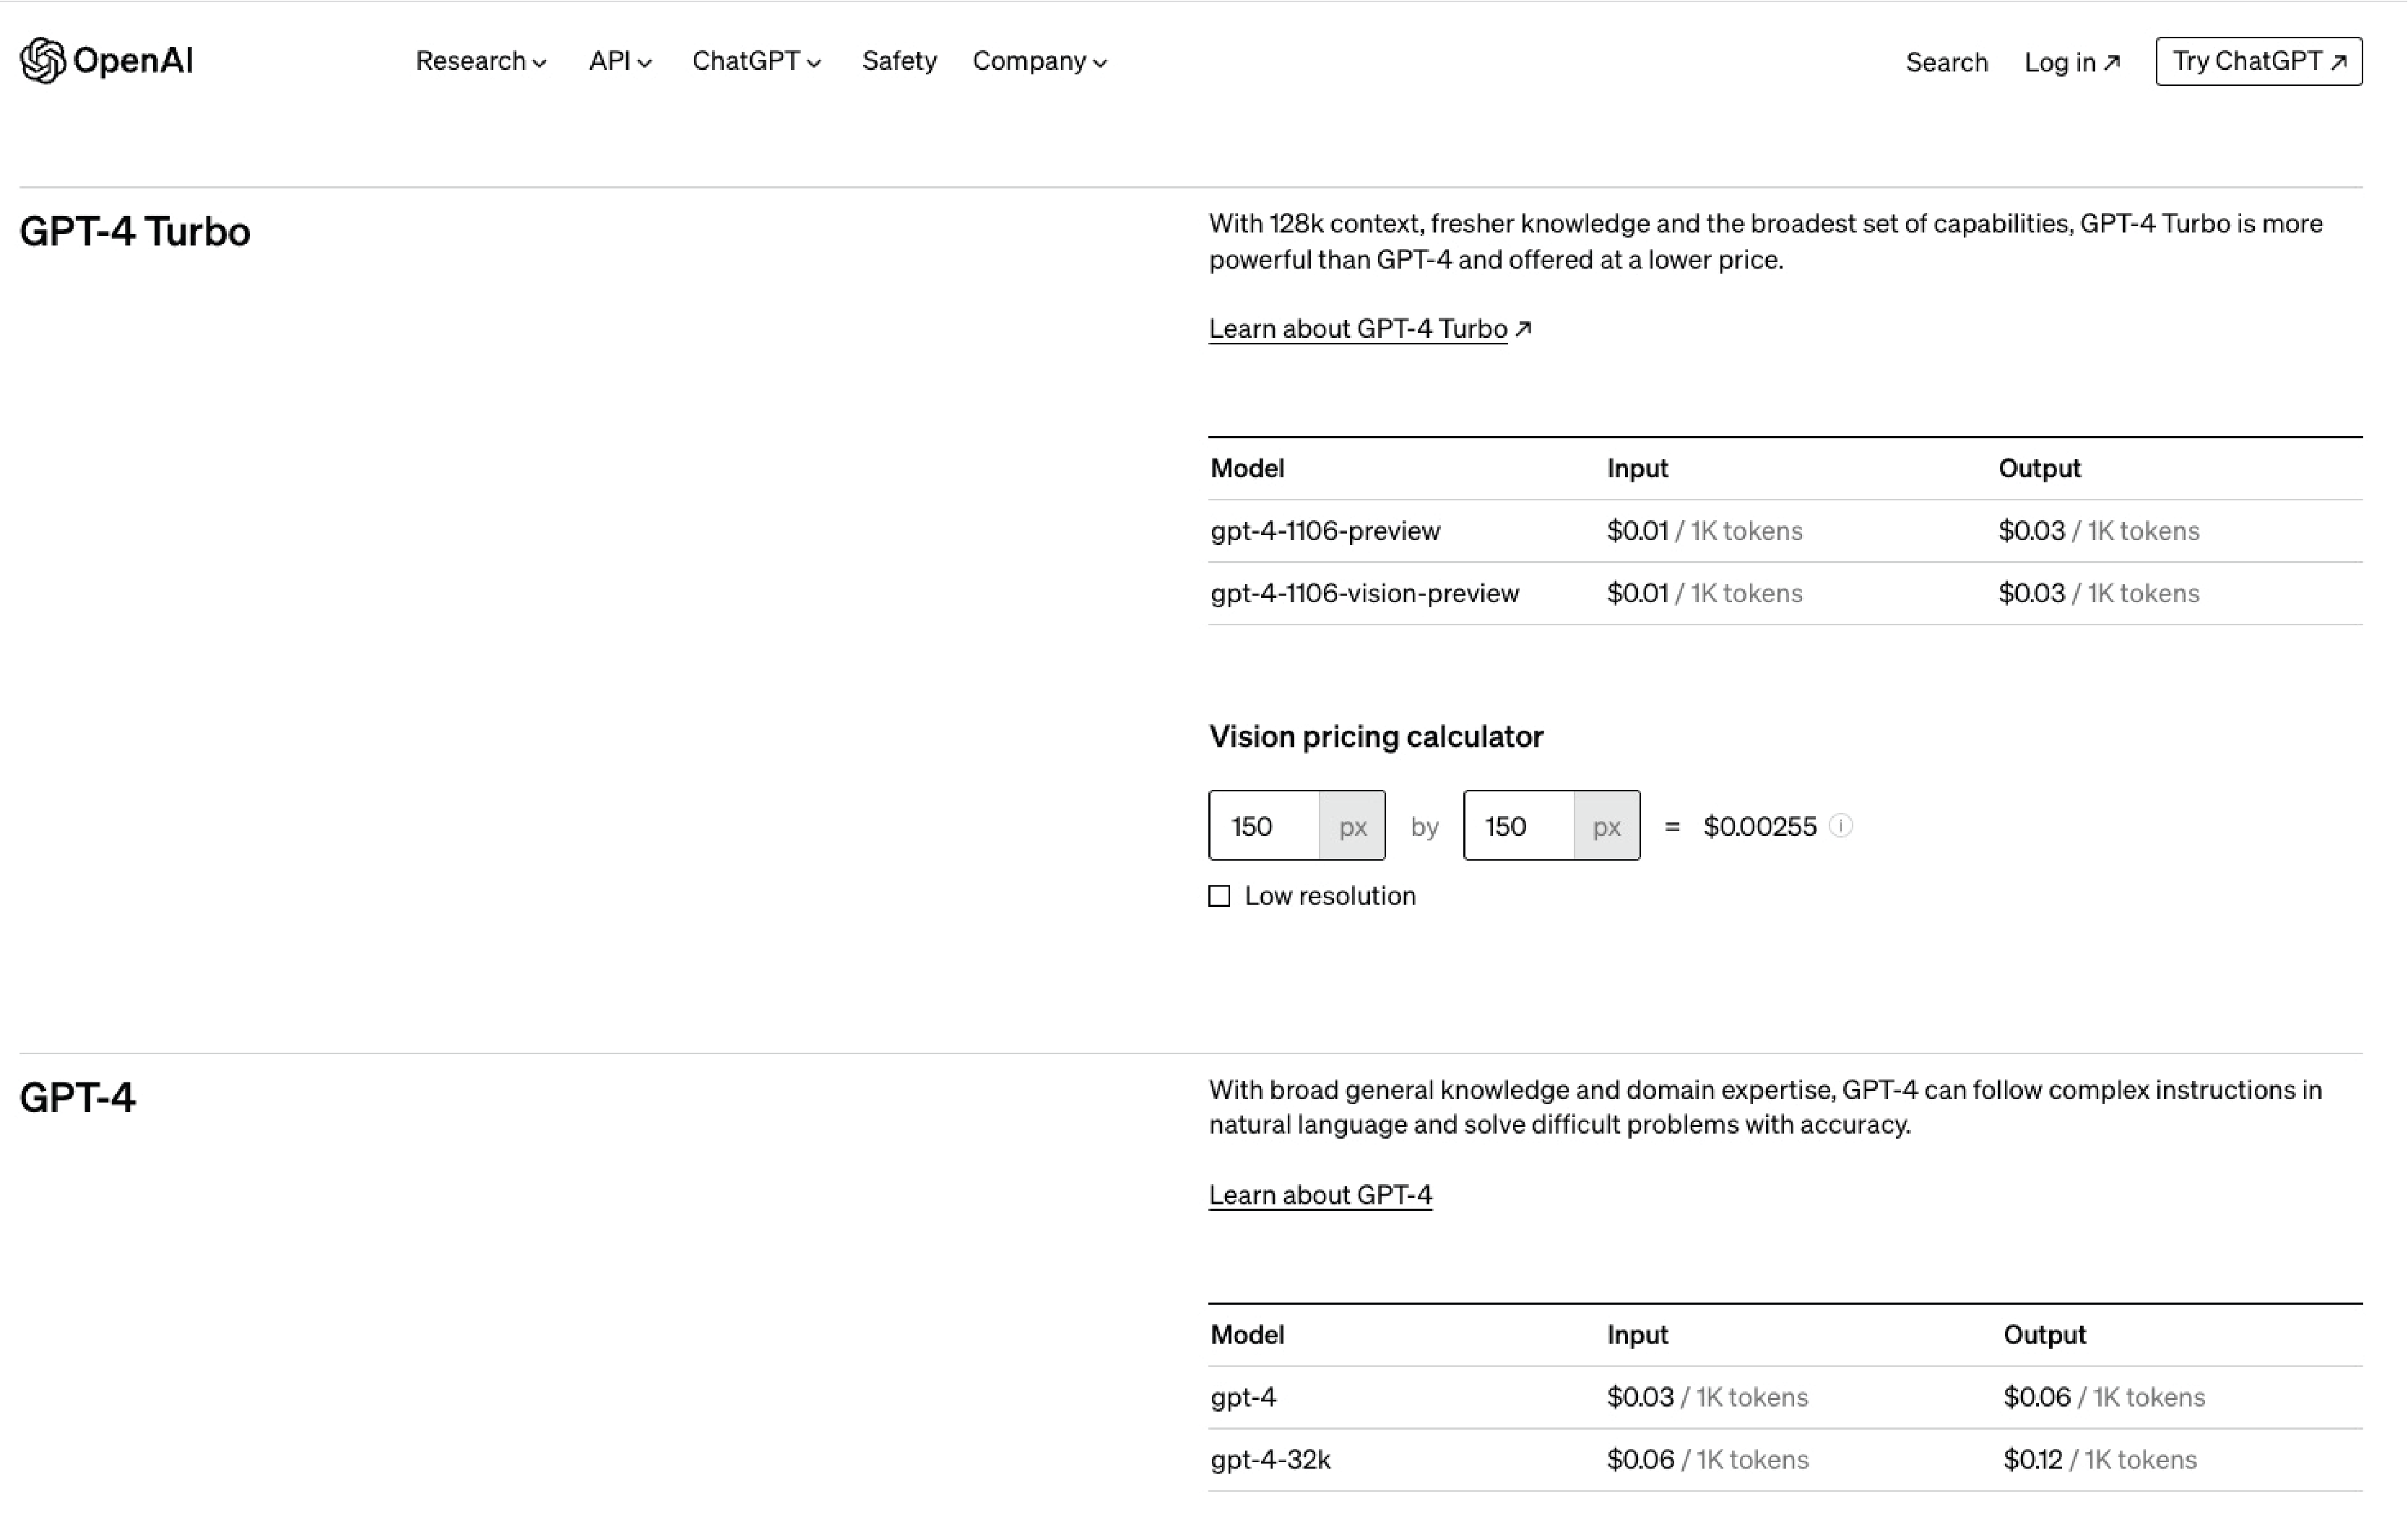Open the Company dropdown
Viewport: 2408px width, 1530px height.
(x=1039, y=61)
